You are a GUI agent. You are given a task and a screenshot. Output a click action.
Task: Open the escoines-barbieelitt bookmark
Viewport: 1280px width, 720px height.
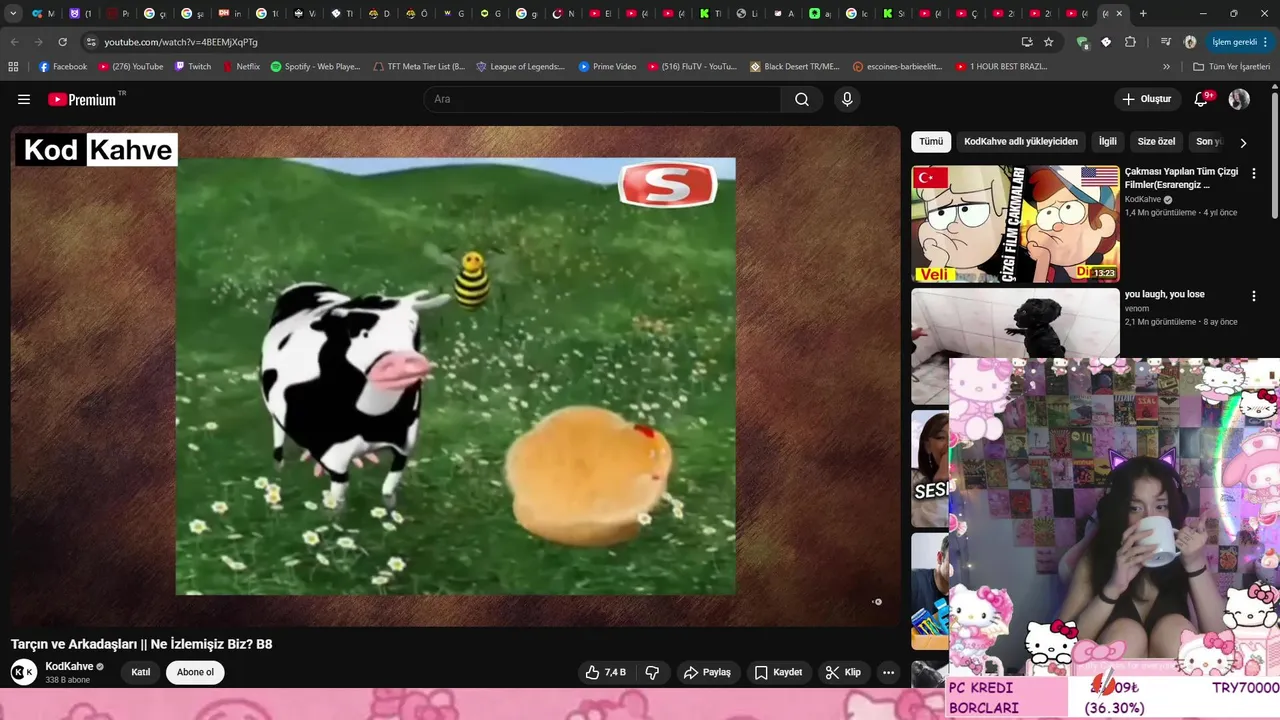(897, 67)
